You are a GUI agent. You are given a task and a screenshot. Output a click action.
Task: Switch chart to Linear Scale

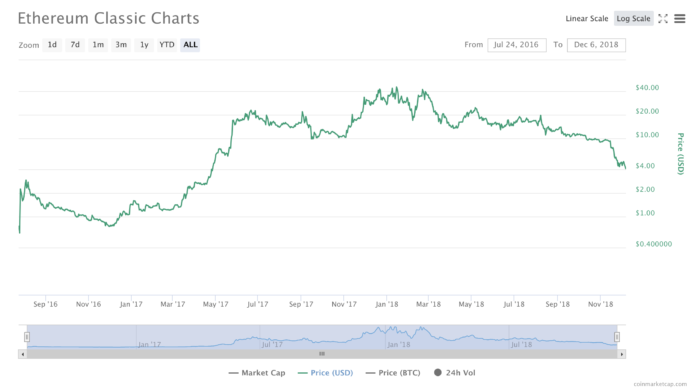click(587, 18)
